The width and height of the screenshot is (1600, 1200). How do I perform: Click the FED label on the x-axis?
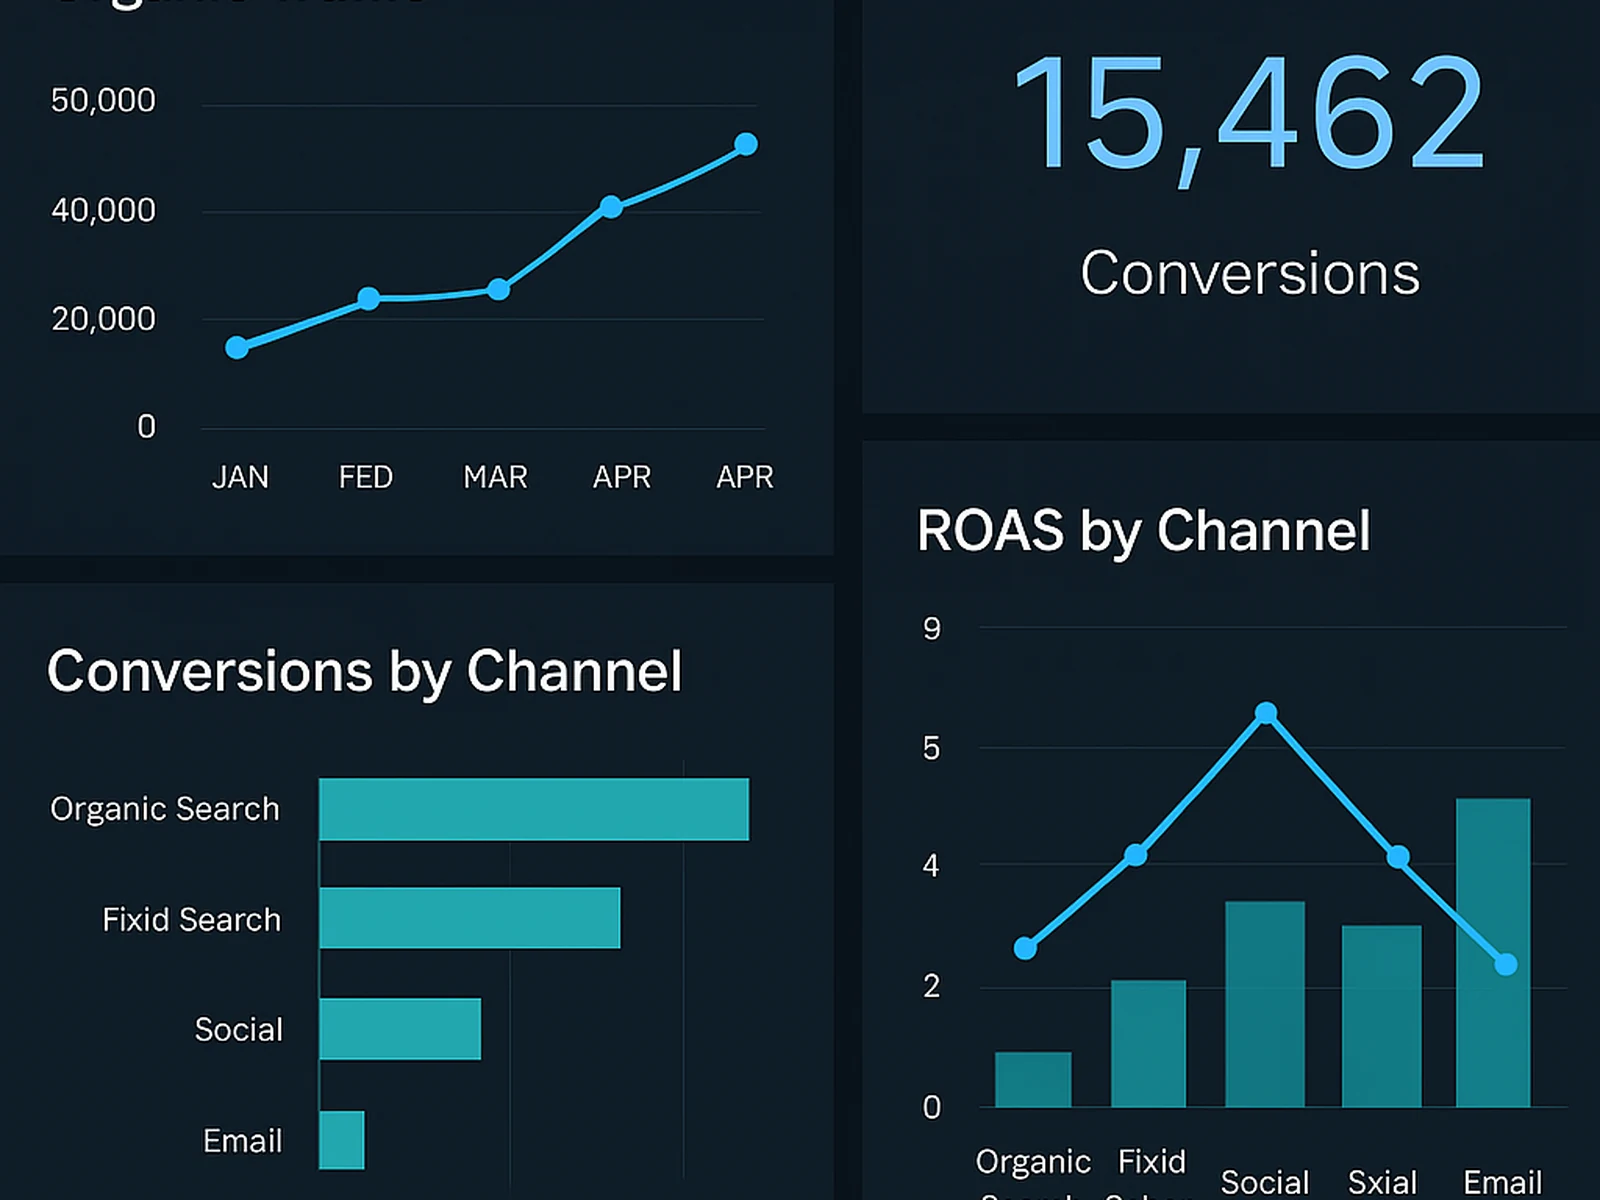pyautogui.click(x=365, y=477)
